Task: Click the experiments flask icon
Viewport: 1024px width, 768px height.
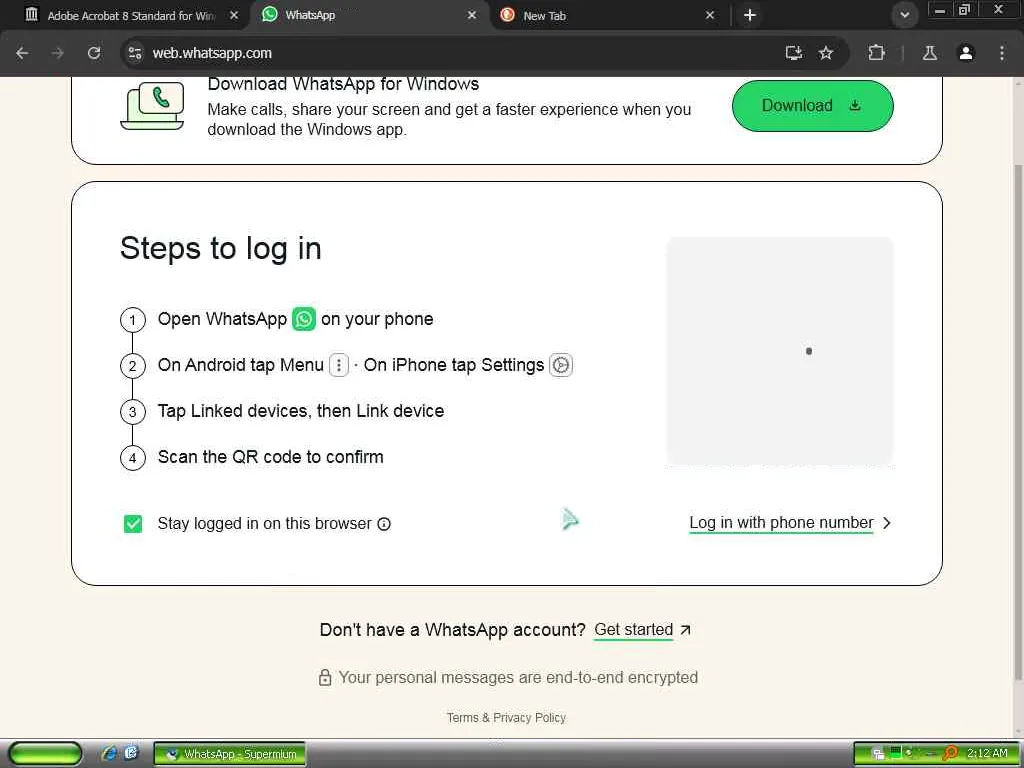Action: point(929,53)
